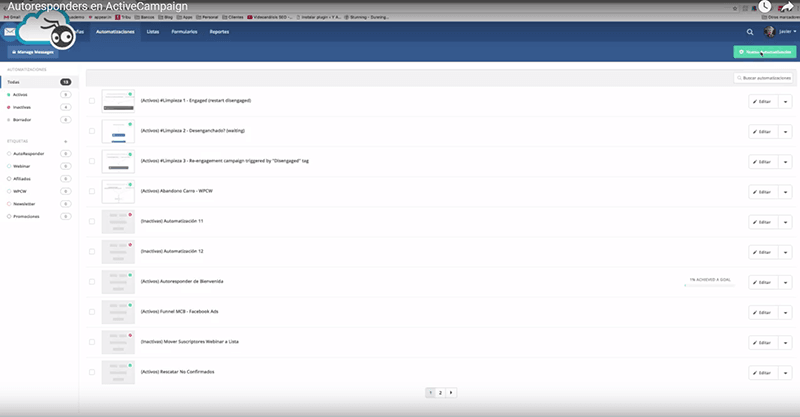
Task: Open the search magnifier in the top navigation
Action: [749, 32]
